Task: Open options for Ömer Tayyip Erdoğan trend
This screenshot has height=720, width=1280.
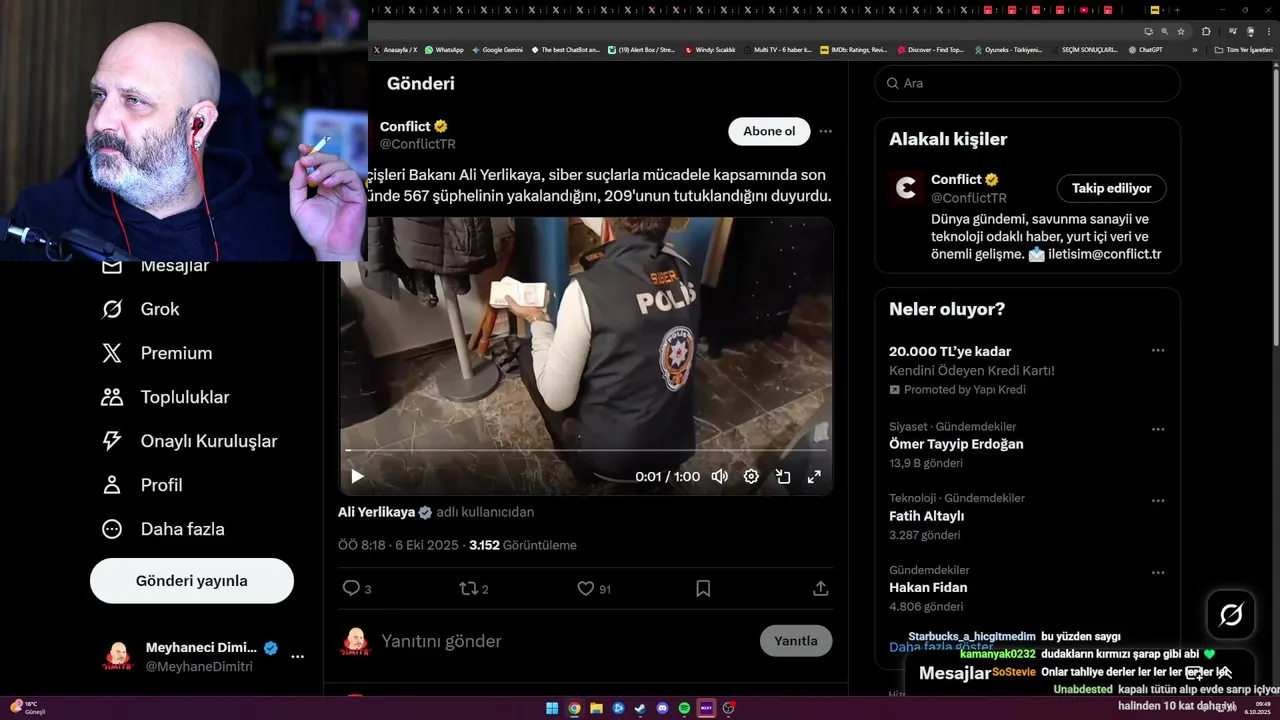Action: click(1158, 429)
